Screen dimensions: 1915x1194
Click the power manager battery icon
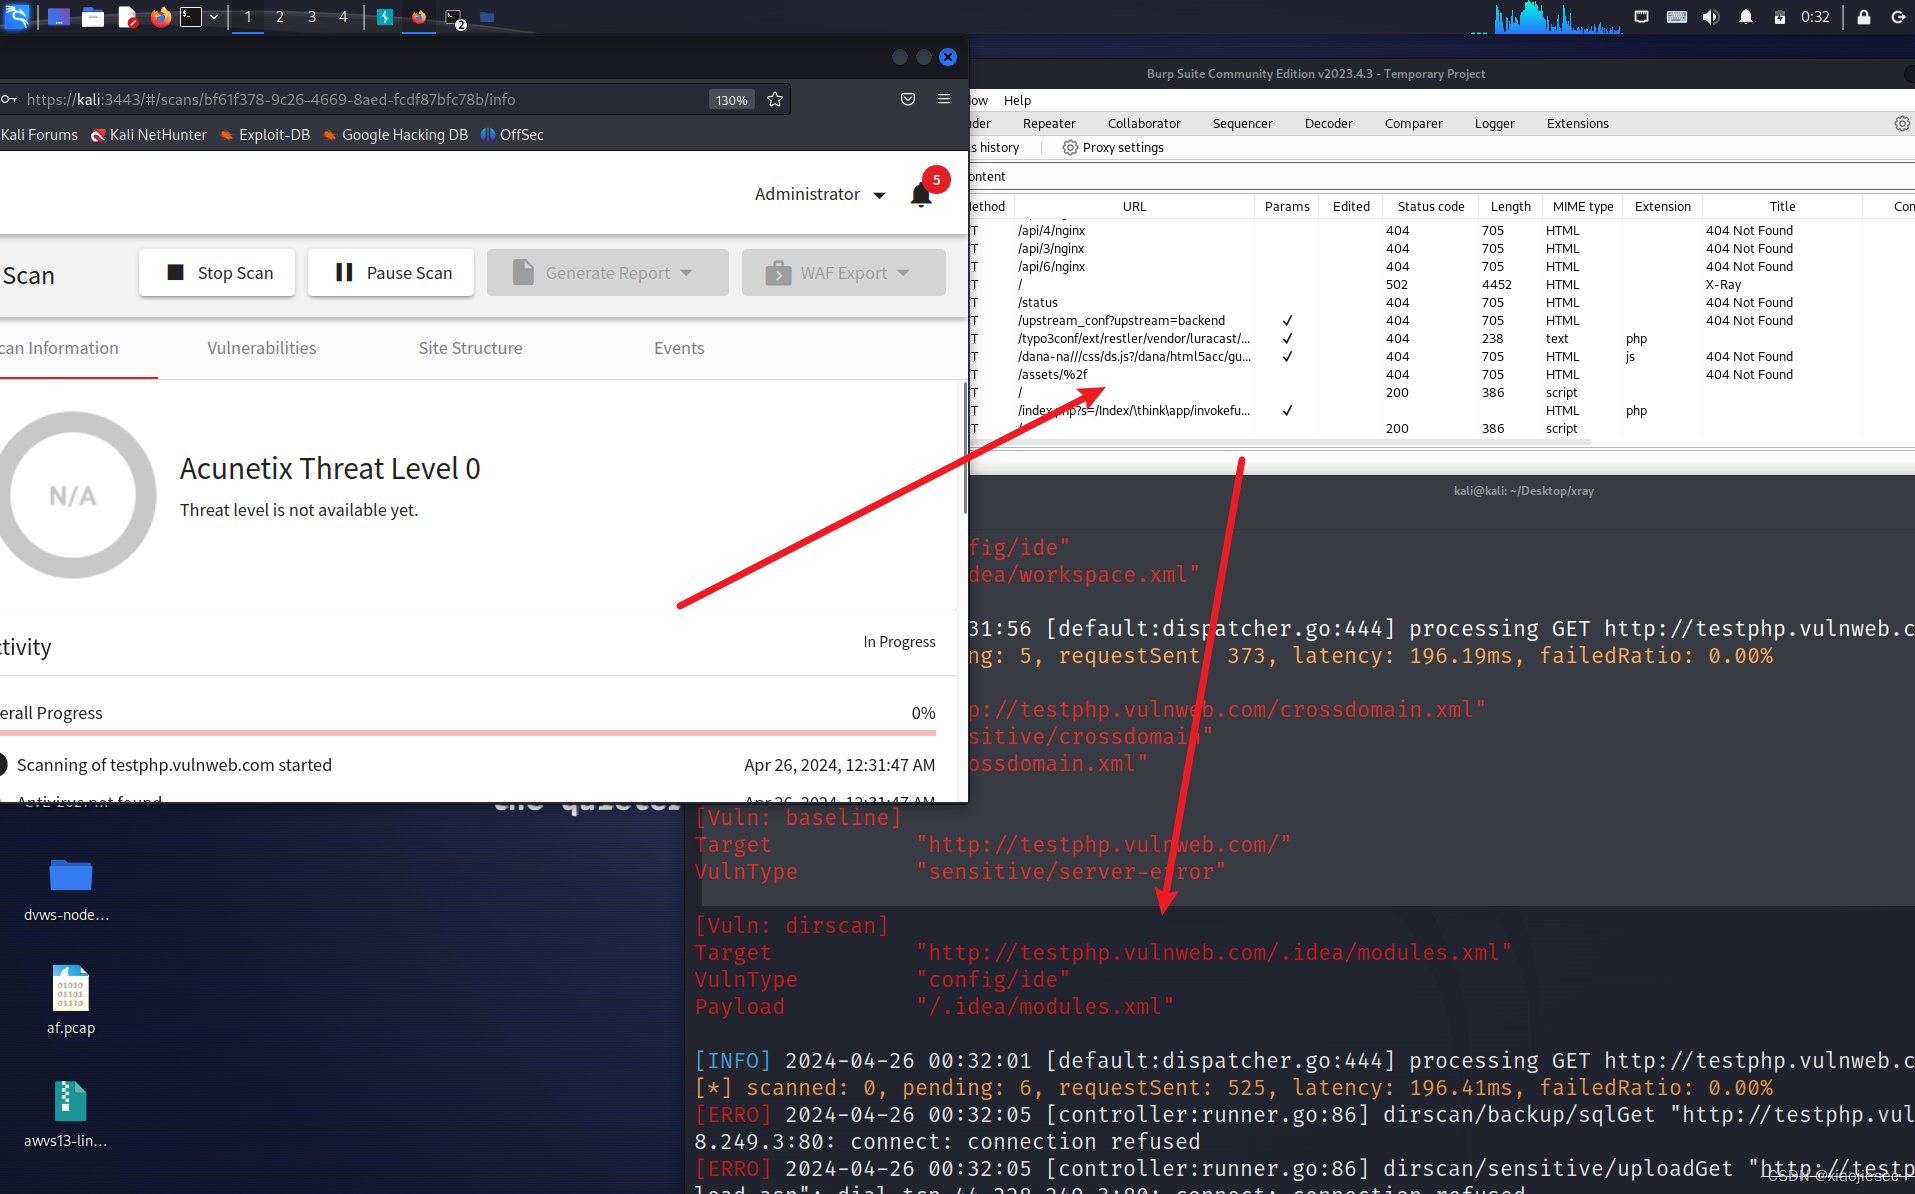pyautogui.click(x=1780, y=17)
